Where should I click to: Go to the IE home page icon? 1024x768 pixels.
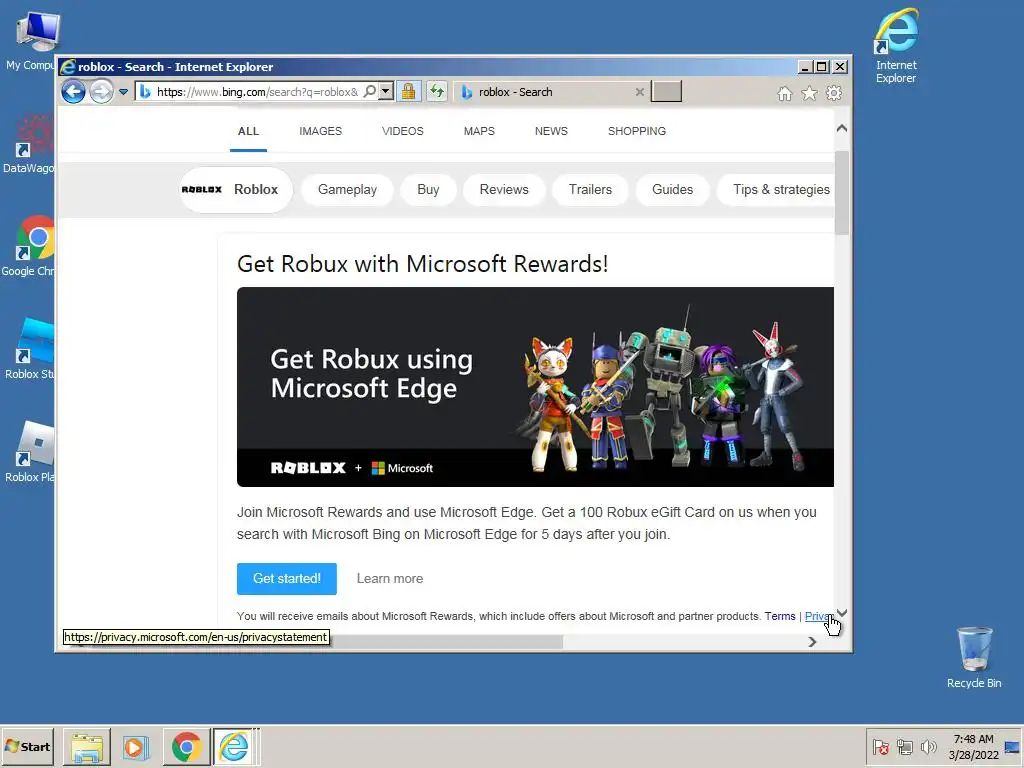[785, 93]
